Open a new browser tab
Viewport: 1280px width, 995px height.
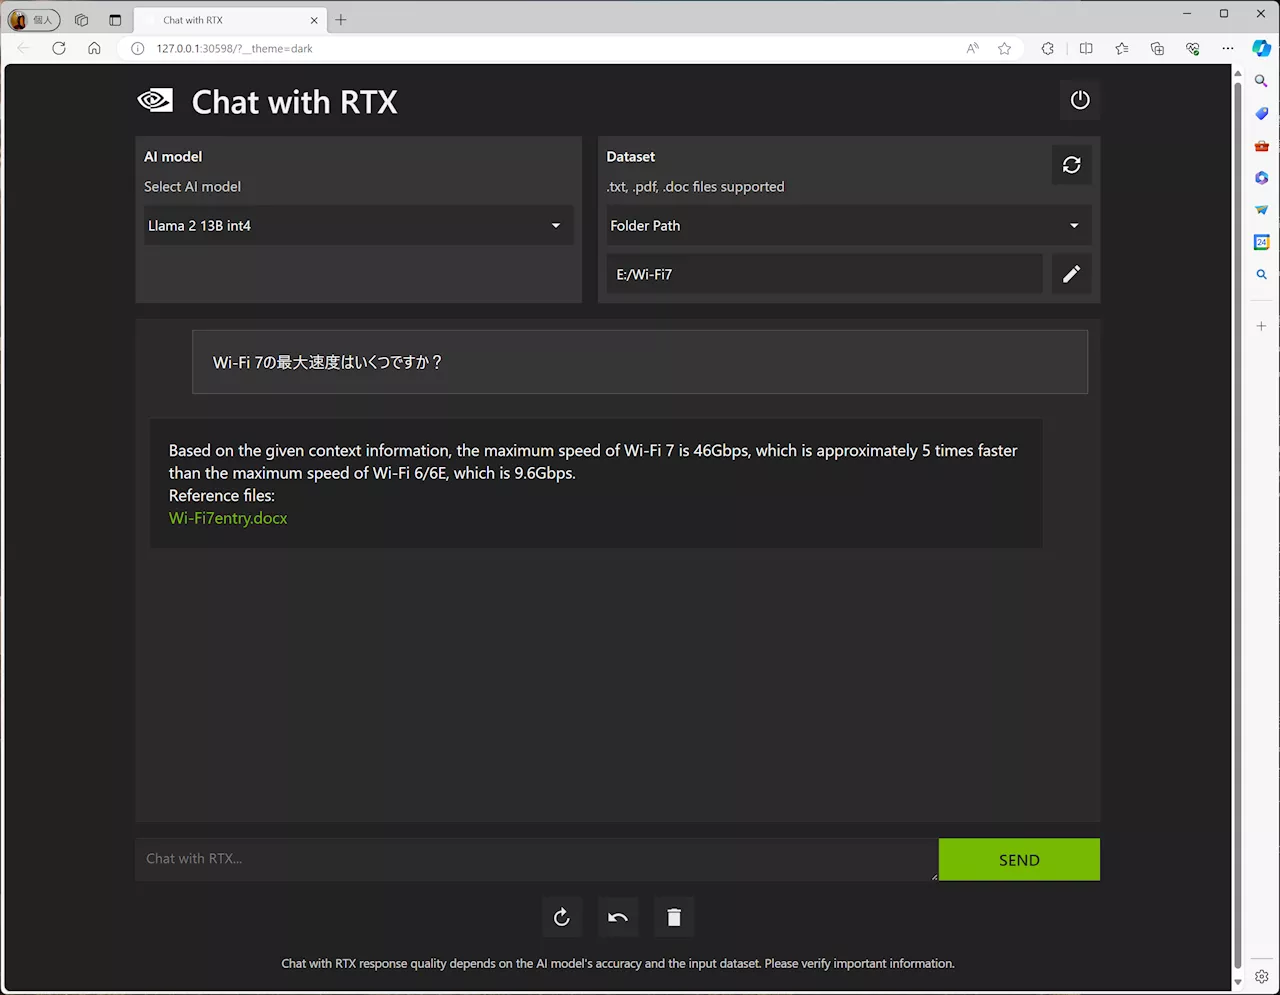(341, 20)
